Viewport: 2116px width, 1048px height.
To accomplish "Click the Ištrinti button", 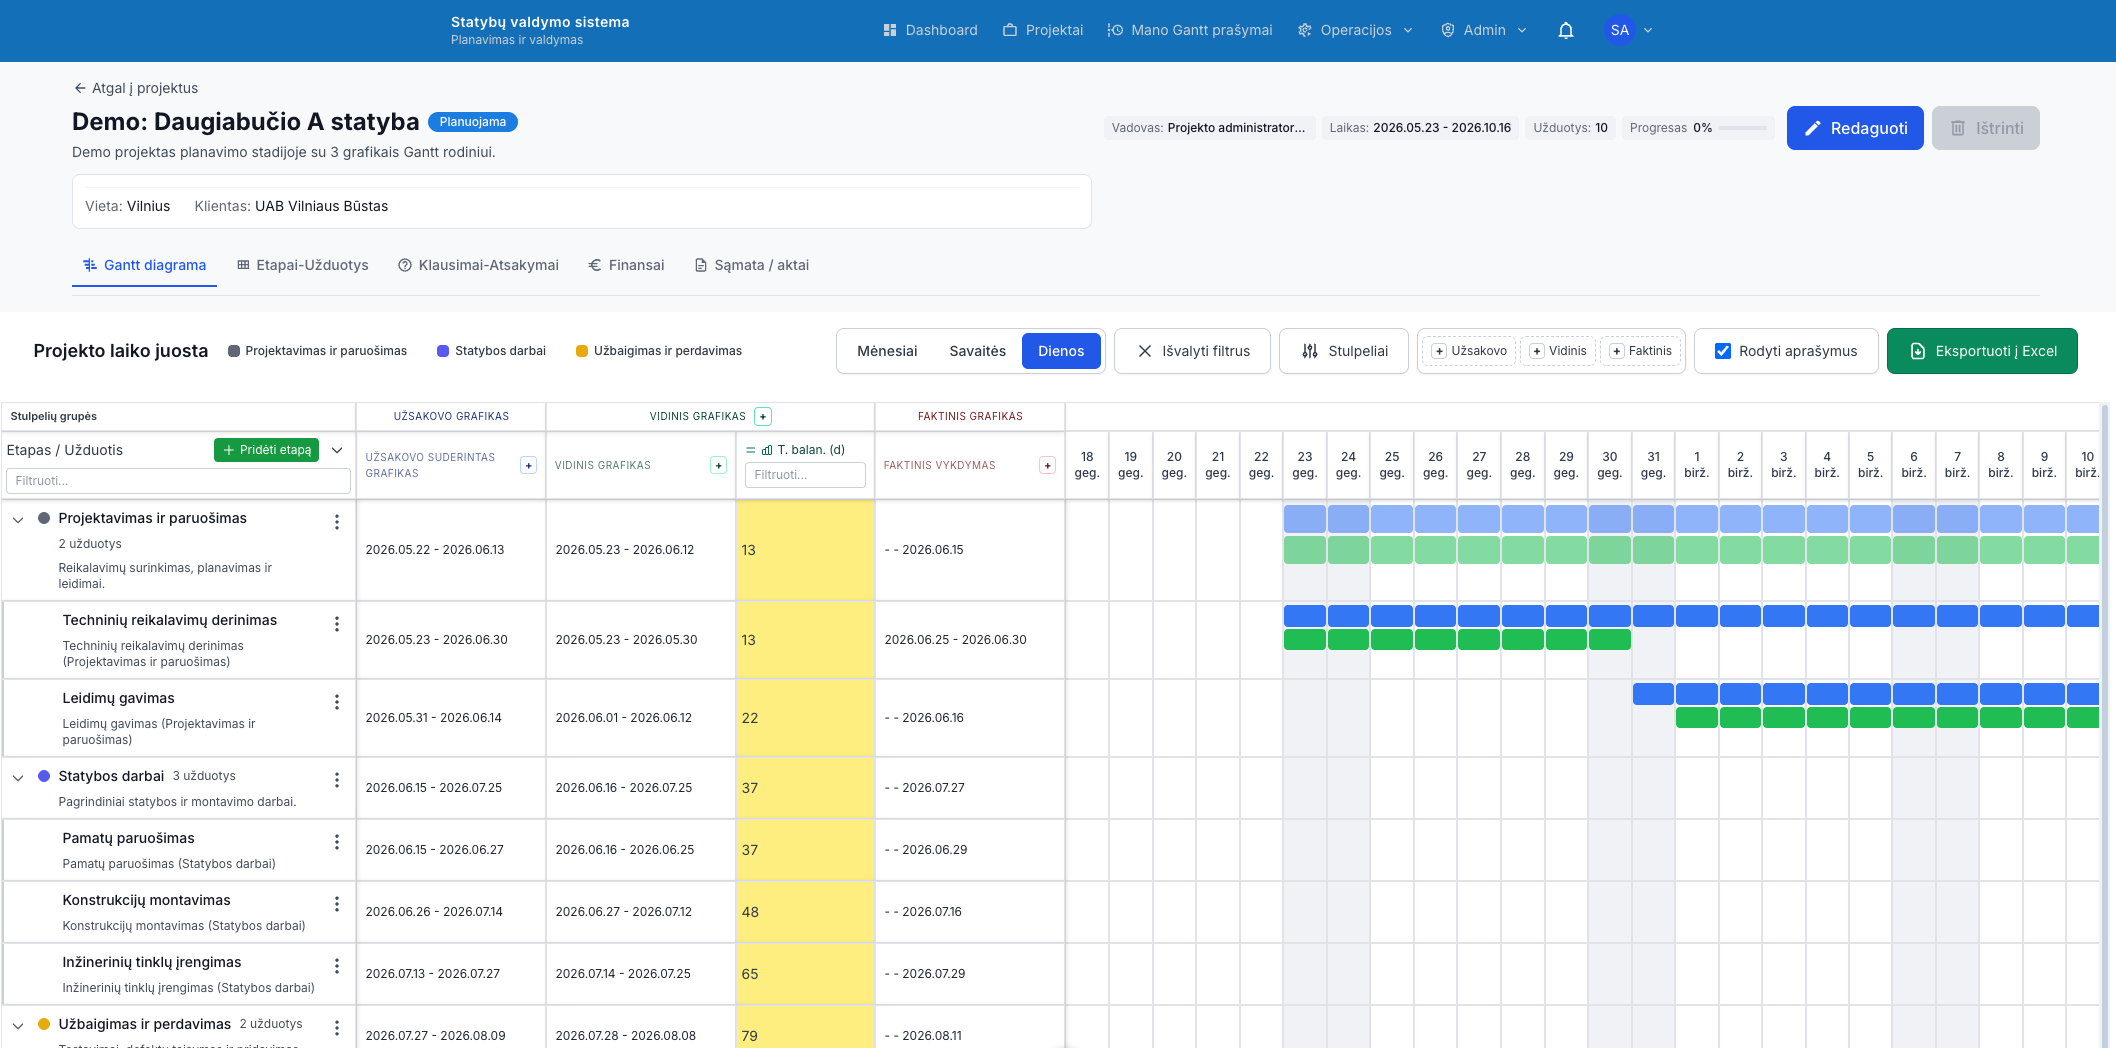I will [x=1986, y=128].
